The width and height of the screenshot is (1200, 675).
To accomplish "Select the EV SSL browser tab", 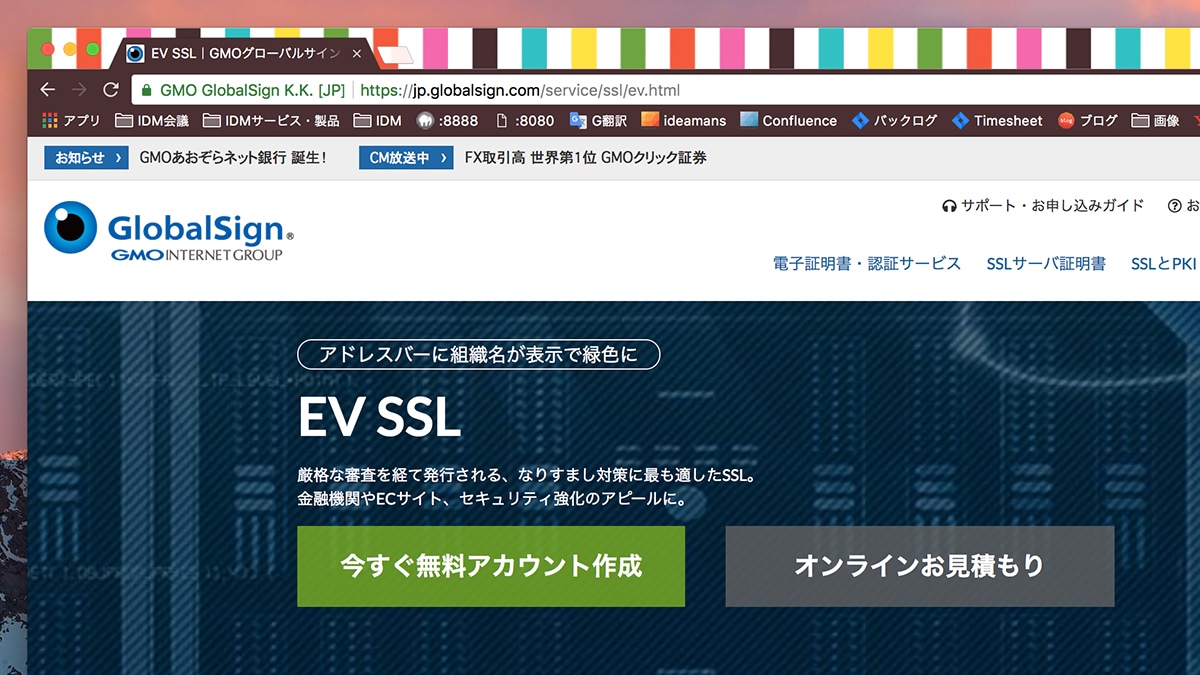I will [x=245, y=53].
